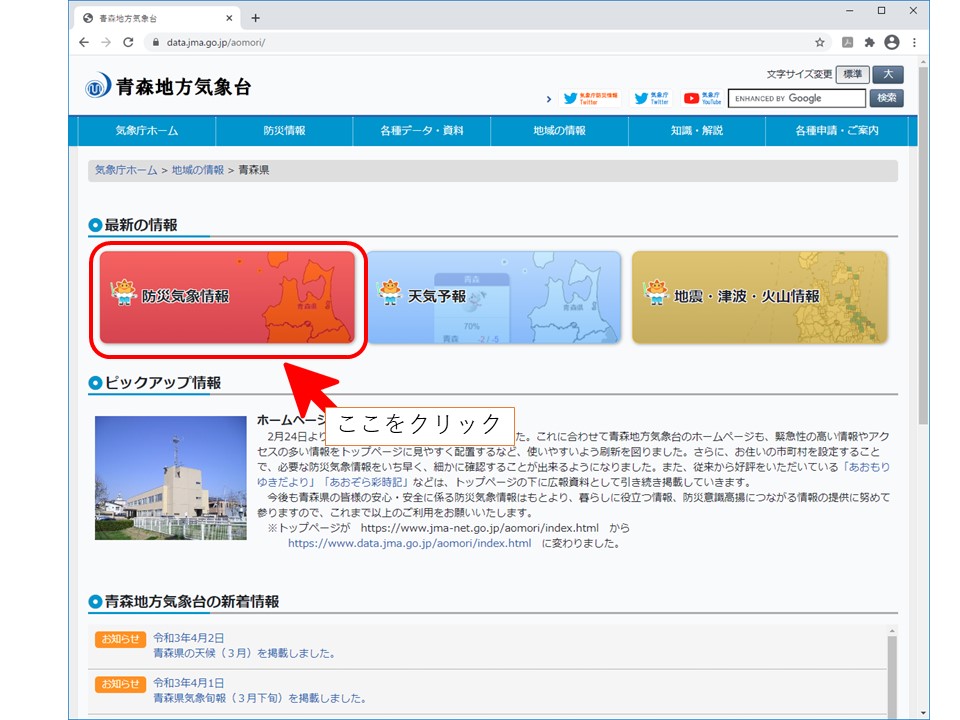
Task: Click the observatory building photo
Action: (x=171, y=478)
